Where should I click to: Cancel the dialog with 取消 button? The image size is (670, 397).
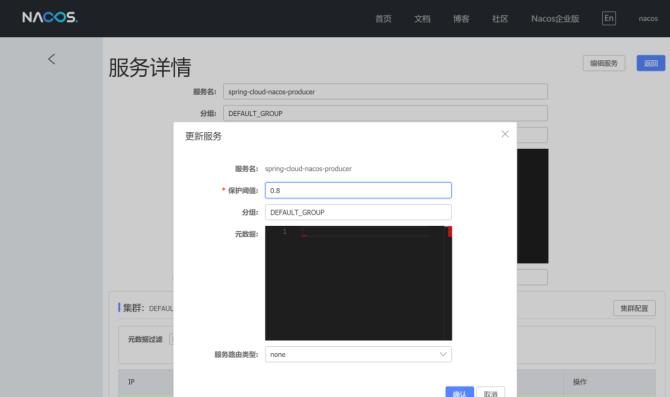pos(491,393)
